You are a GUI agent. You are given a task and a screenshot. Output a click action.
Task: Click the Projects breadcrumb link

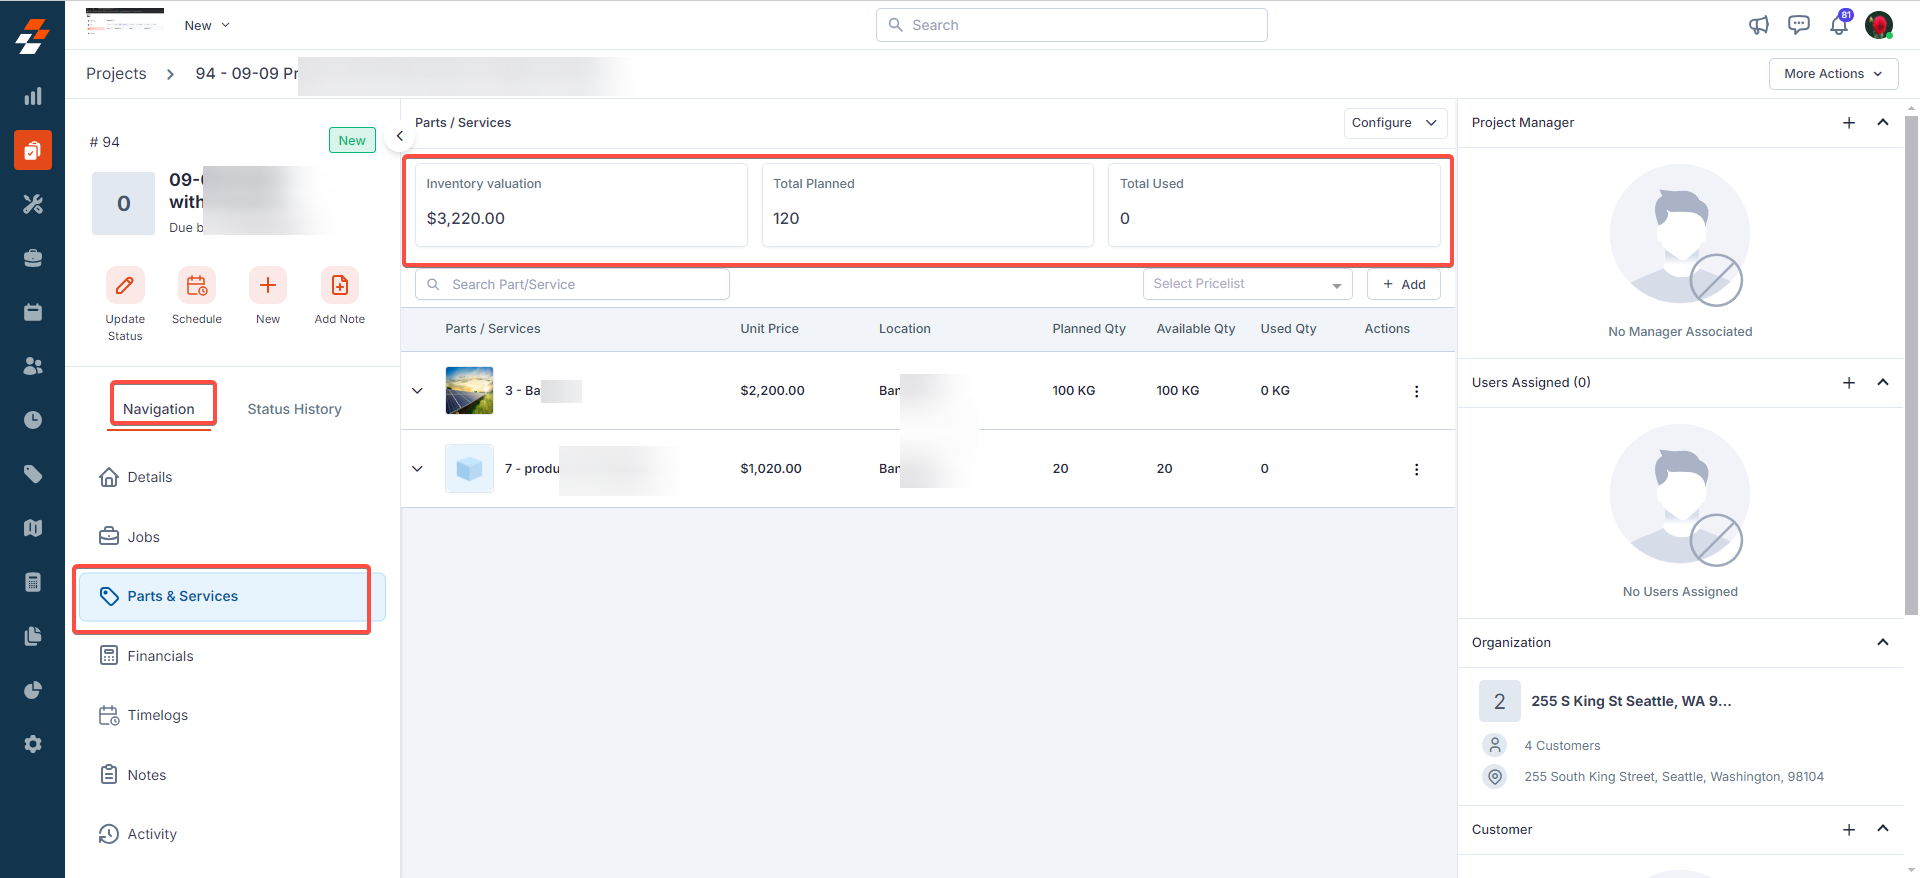[116, 74]
